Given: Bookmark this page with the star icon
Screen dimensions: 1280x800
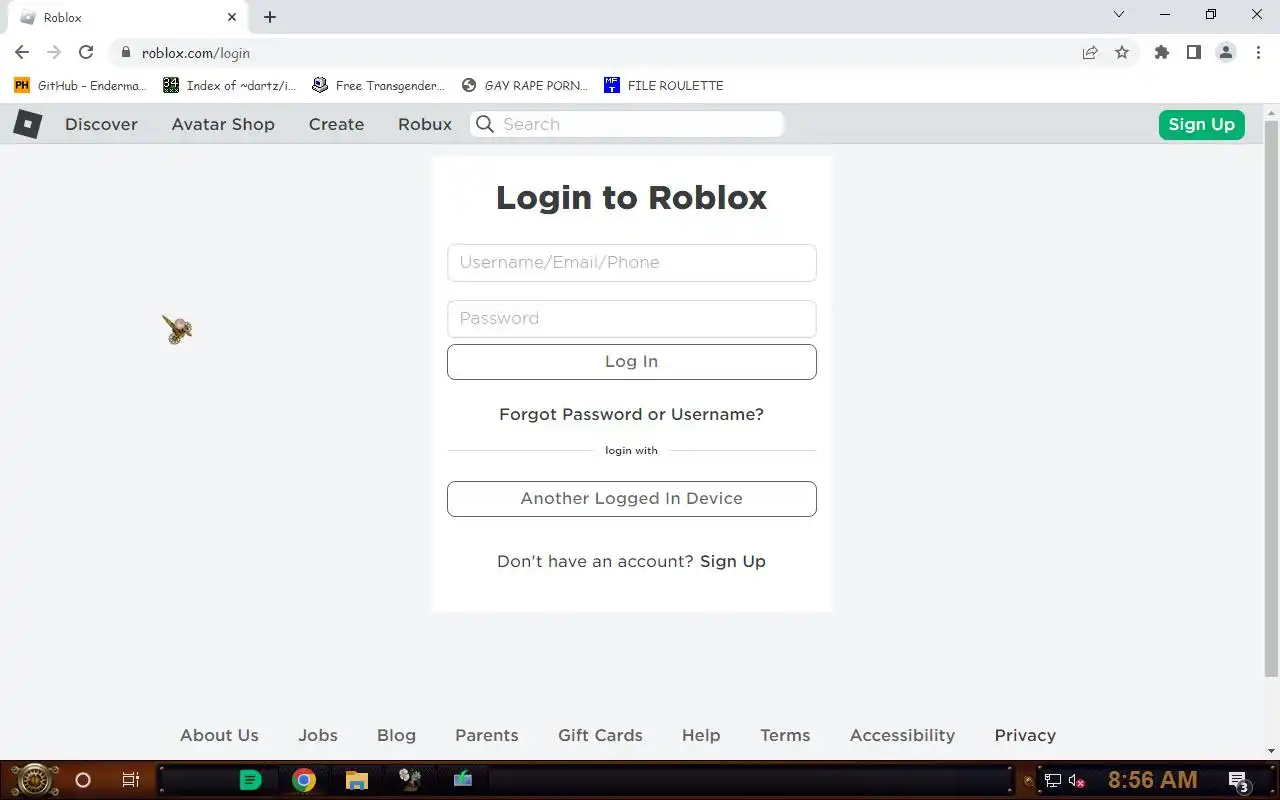Looking at the screenshot, I should pos(1122,53).
